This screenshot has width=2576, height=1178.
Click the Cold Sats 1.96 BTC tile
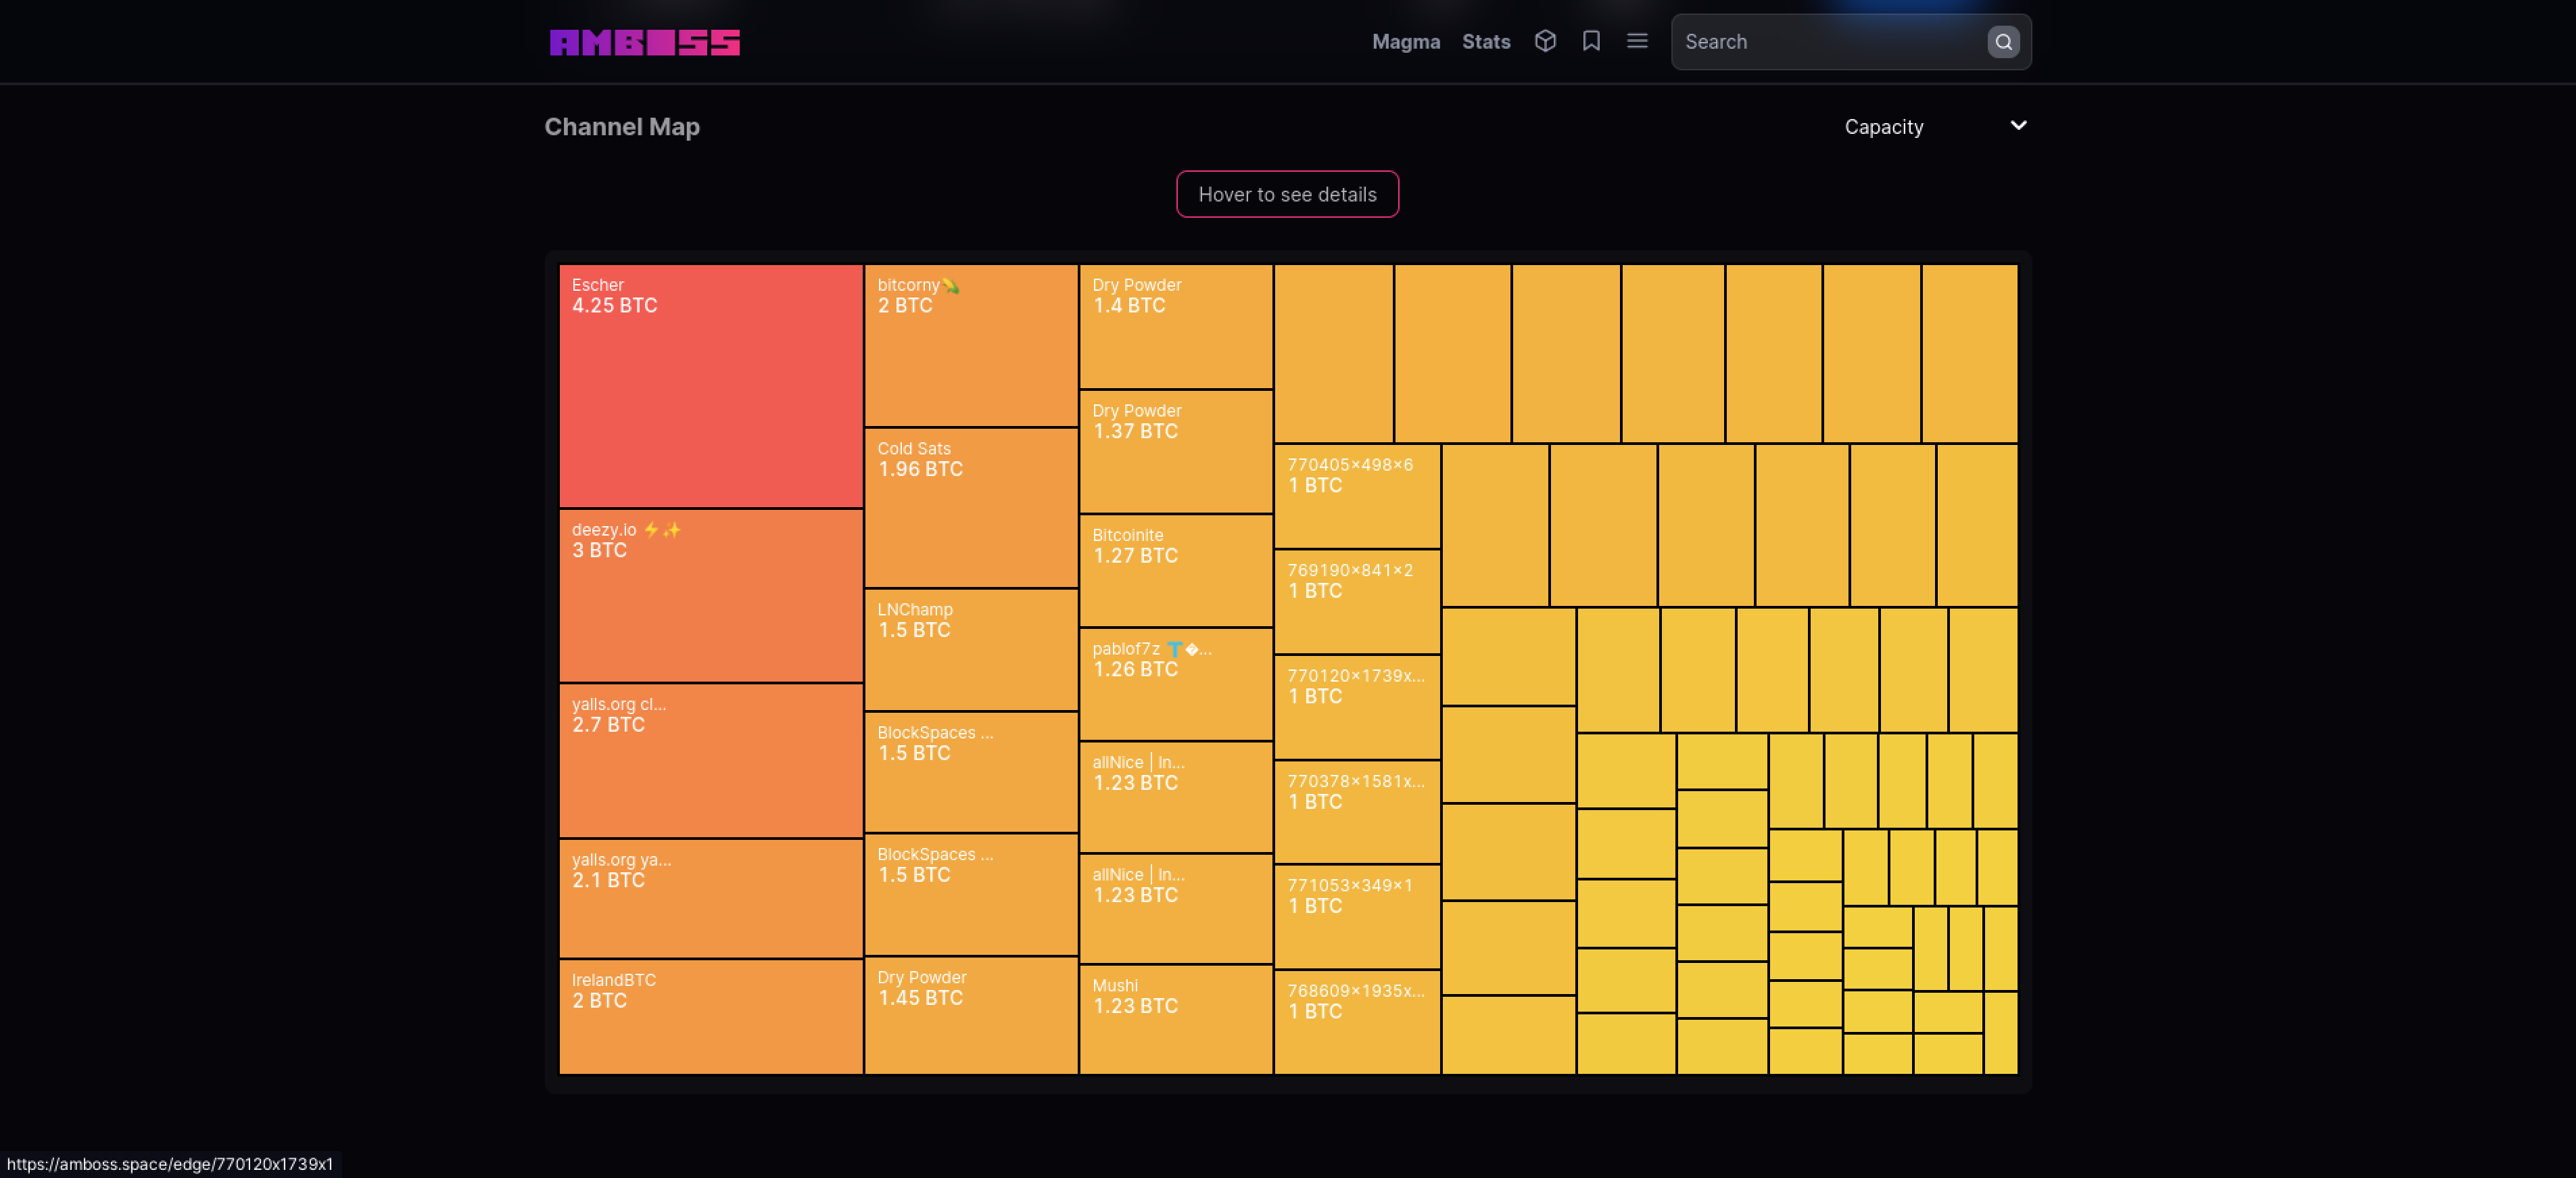point(970,508)
